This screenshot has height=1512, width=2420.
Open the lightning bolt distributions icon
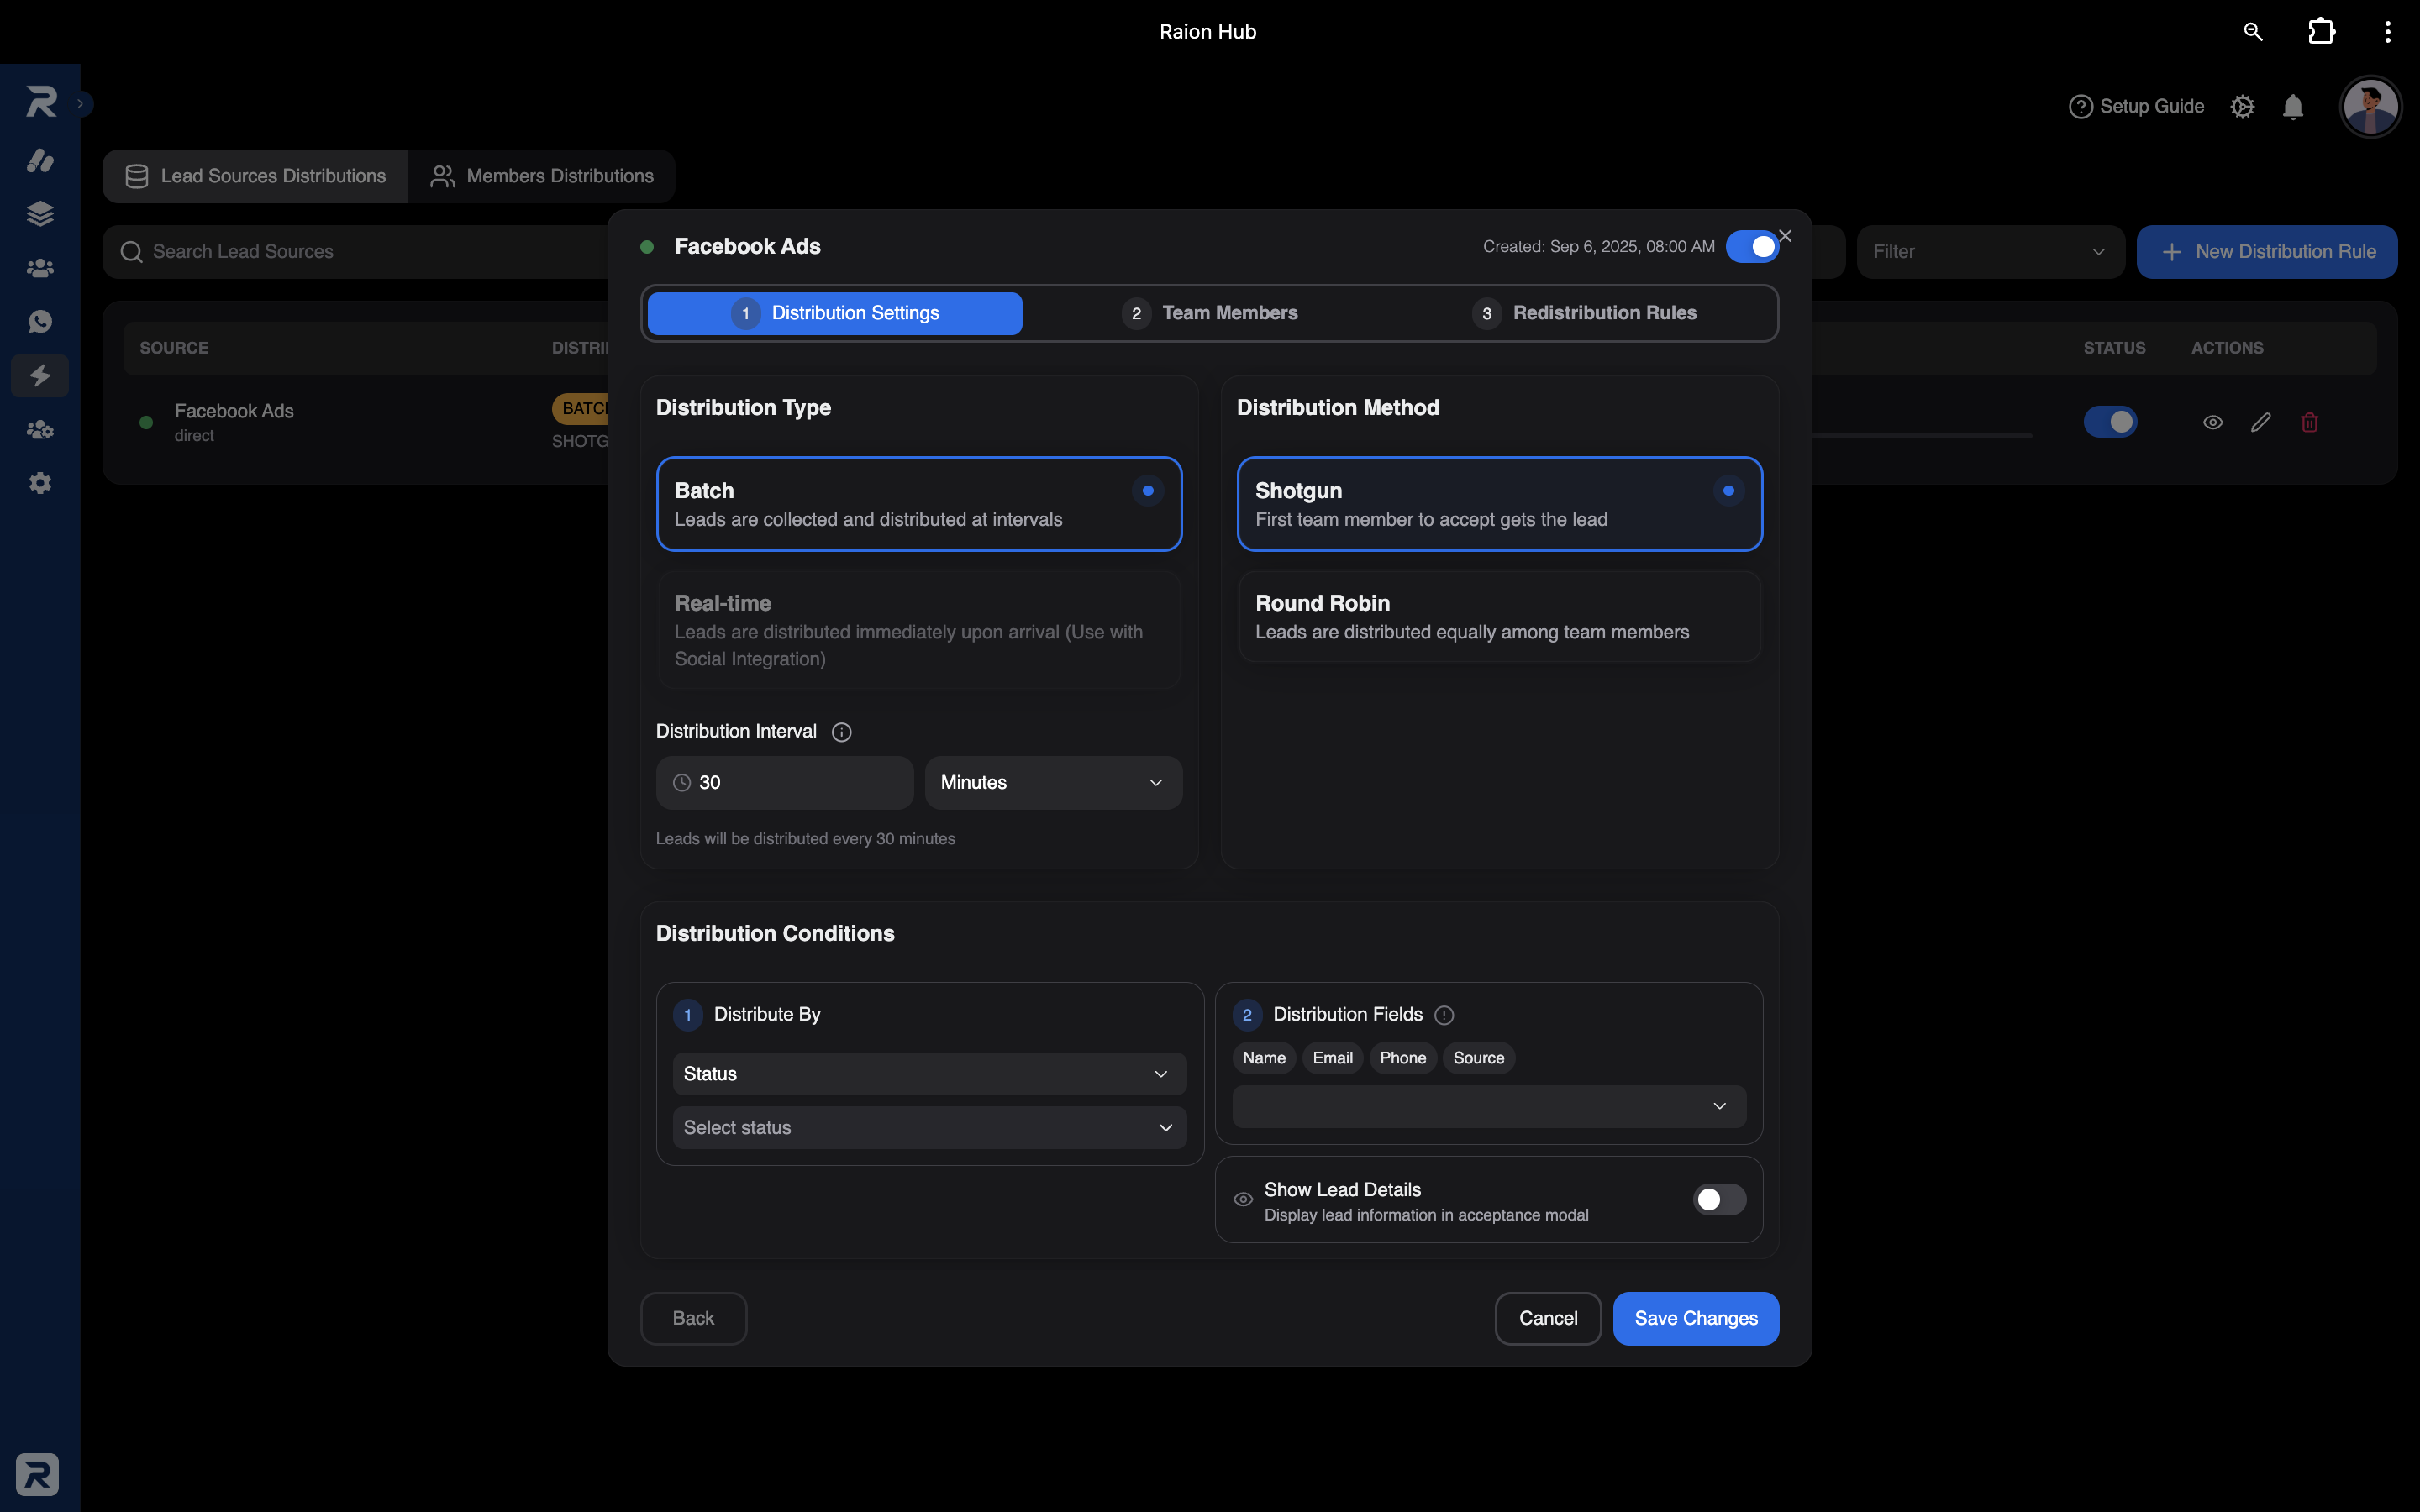click(40, 376)
